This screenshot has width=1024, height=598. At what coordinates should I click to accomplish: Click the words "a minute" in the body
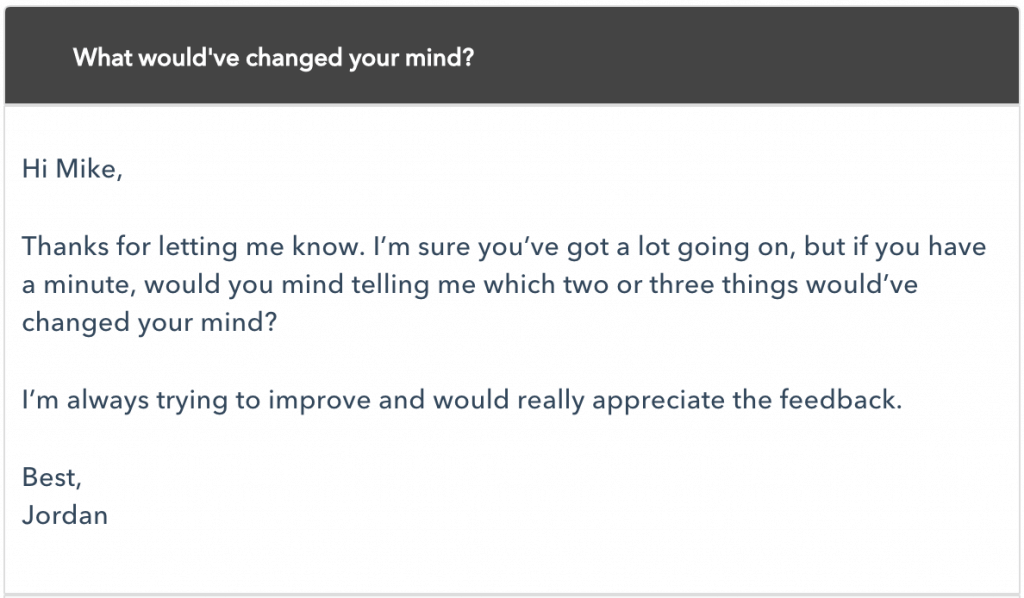coord(75,285)
